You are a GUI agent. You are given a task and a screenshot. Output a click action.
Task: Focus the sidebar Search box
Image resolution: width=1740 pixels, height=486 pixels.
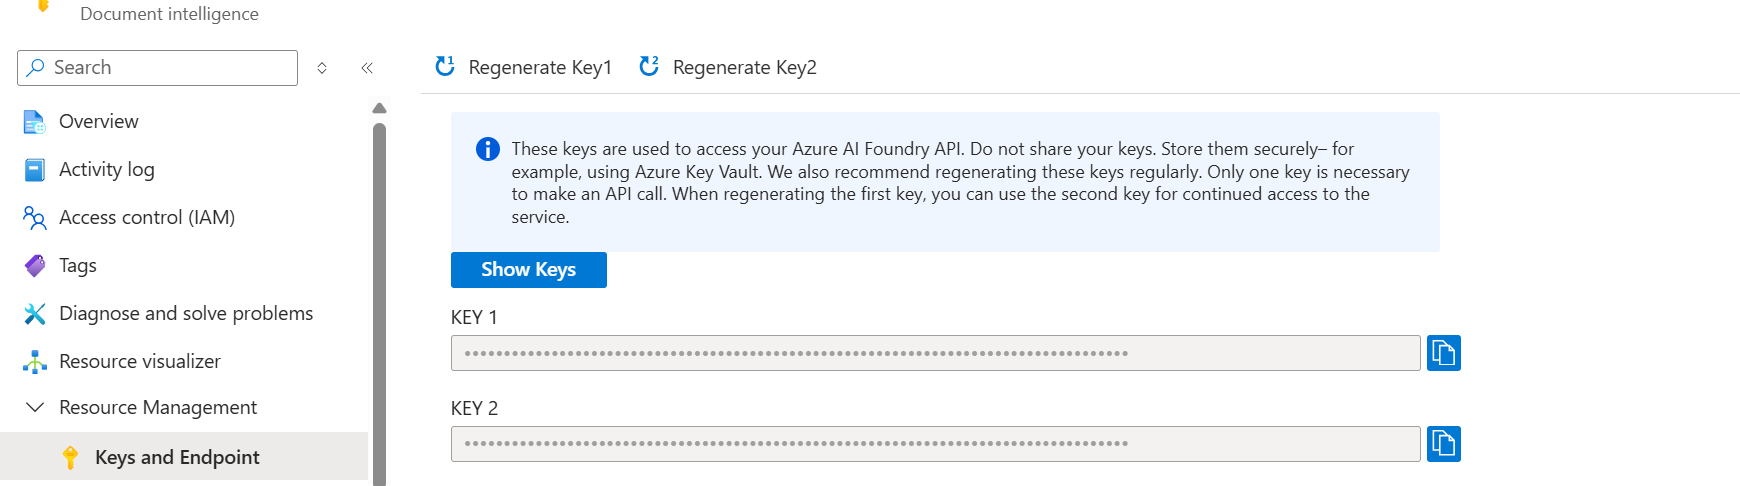(157, 68)
